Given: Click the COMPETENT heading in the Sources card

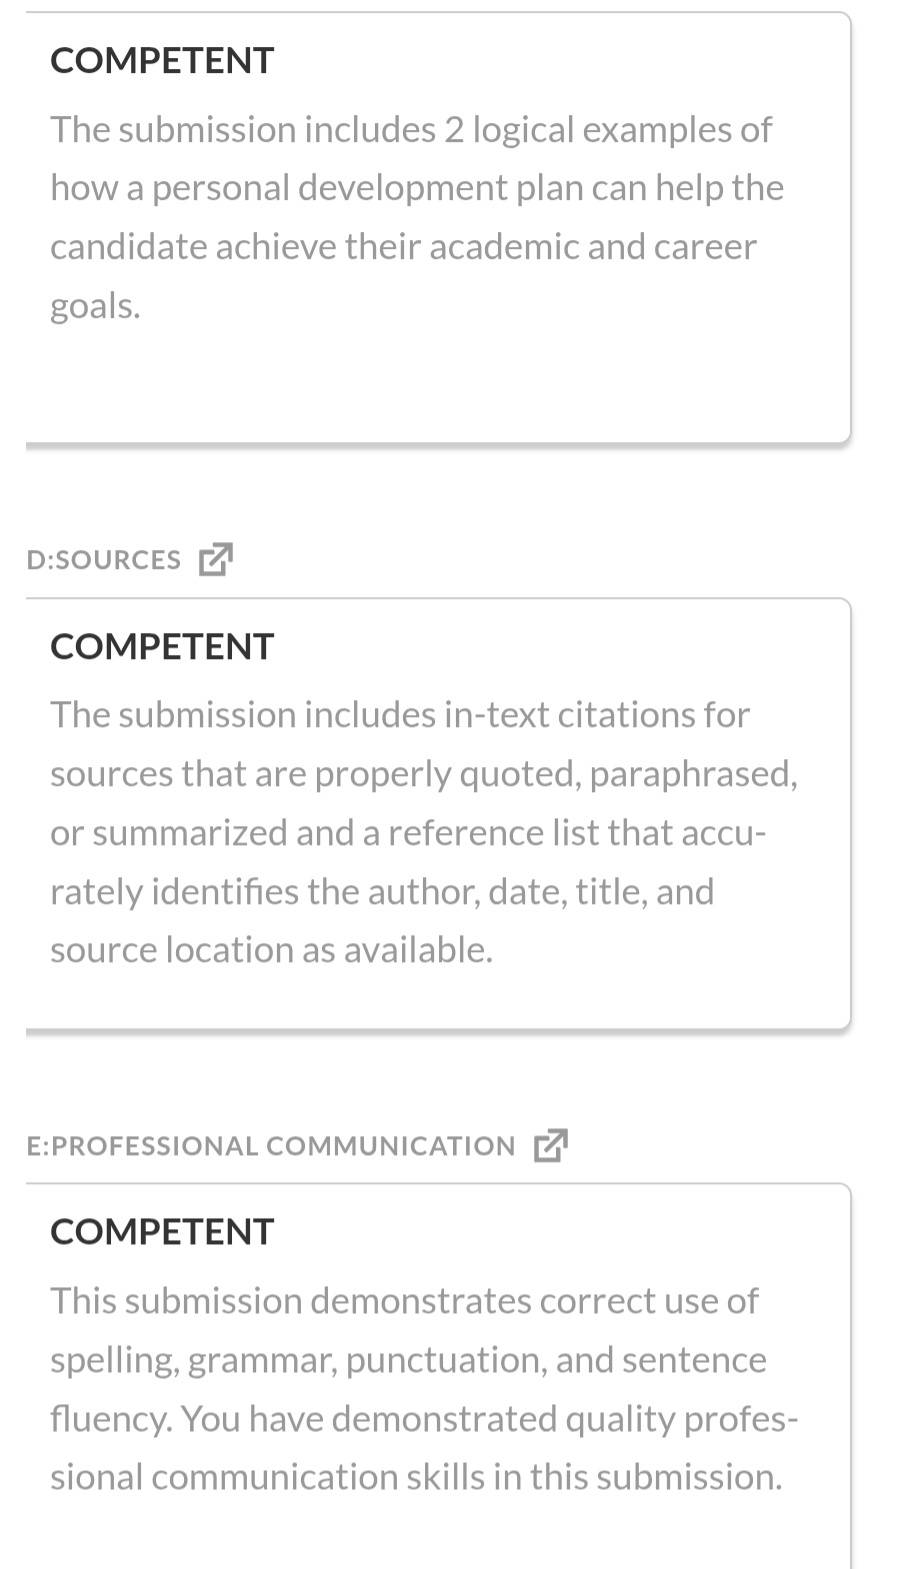Looking at the screenshot, I should pos(162,647).
